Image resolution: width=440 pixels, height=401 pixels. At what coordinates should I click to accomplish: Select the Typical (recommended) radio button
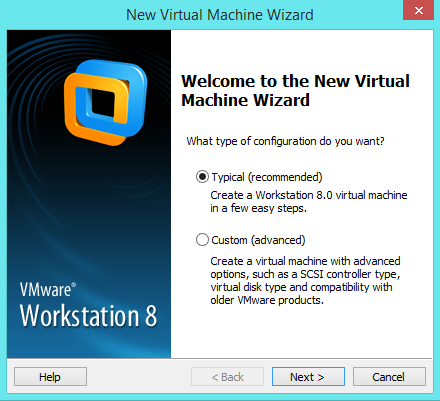202,177
